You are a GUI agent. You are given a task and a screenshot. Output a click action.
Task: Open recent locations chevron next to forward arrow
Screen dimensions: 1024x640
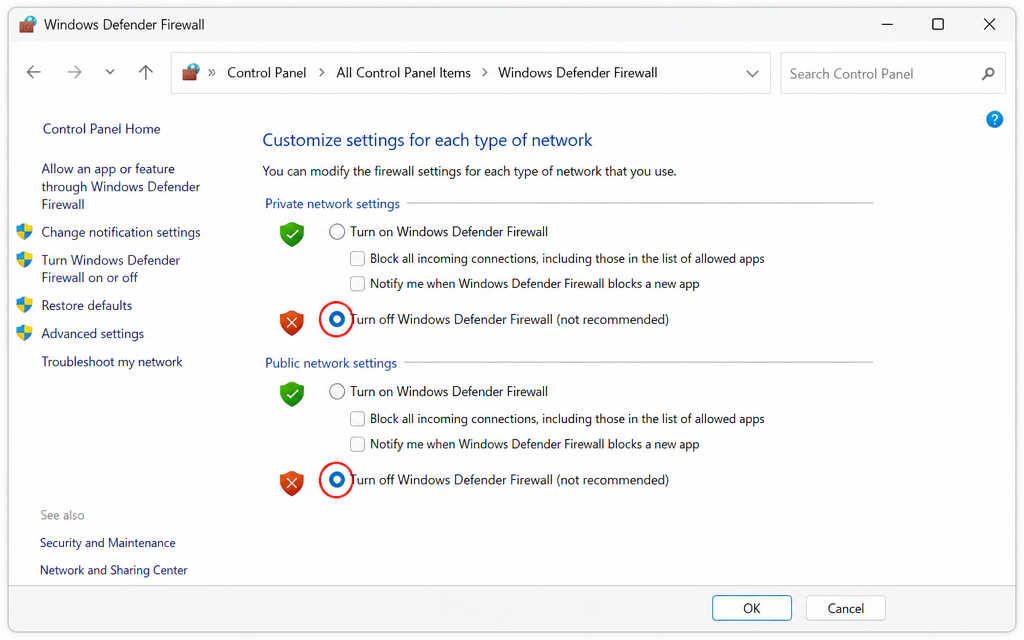[x=110, y=72]
